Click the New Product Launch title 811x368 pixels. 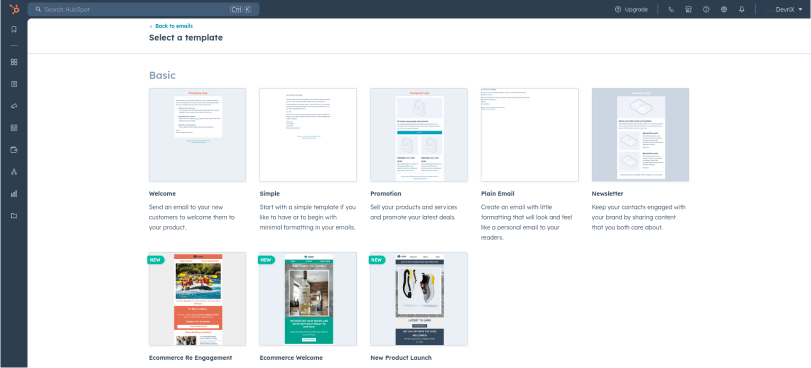tap(401, 358)
